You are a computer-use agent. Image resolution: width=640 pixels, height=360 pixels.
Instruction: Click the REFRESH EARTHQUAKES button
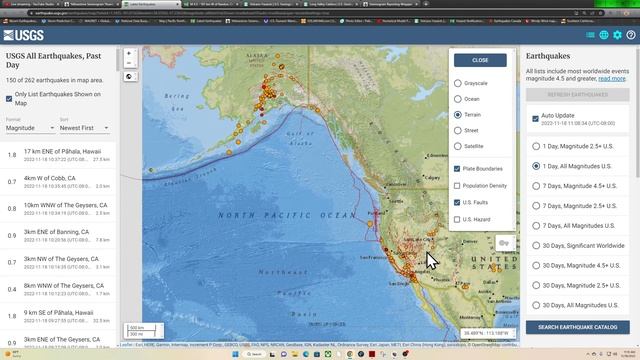[578, 94]
